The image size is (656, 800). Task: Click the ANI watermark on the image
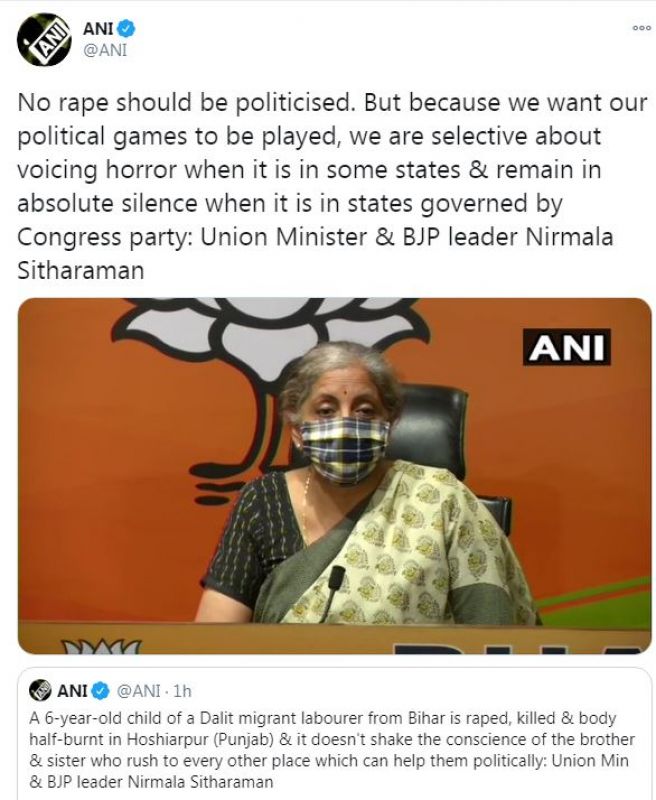pos(567,347)
